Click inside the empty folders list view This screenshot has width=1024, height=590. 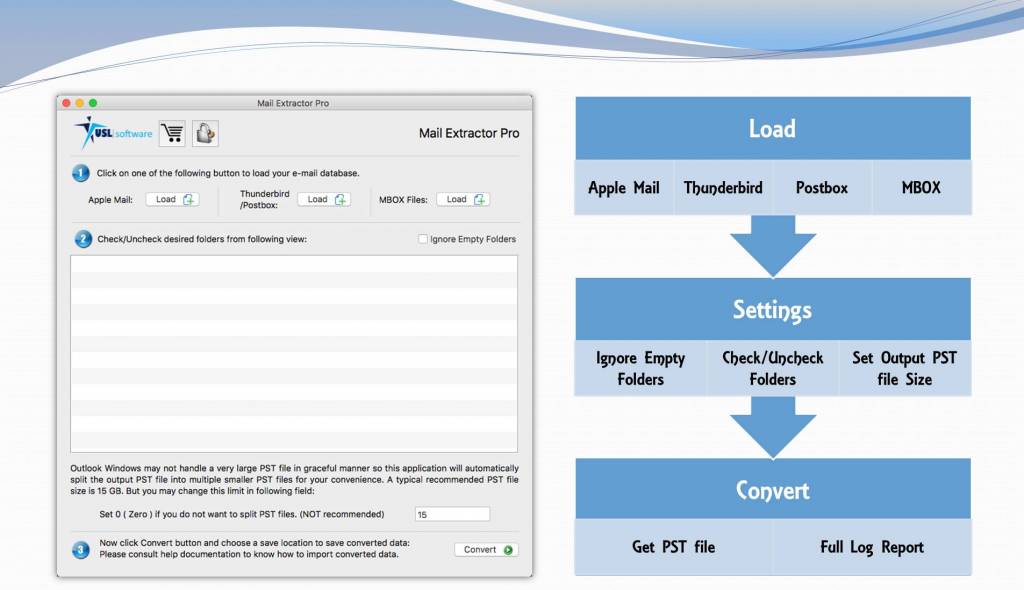pos(293,353)
